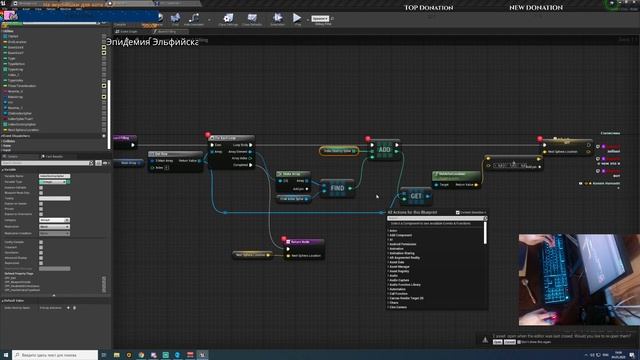Open the Category dropdown
Image resolution: width=640 pixels, height=360 pixels.
(54, 220)
